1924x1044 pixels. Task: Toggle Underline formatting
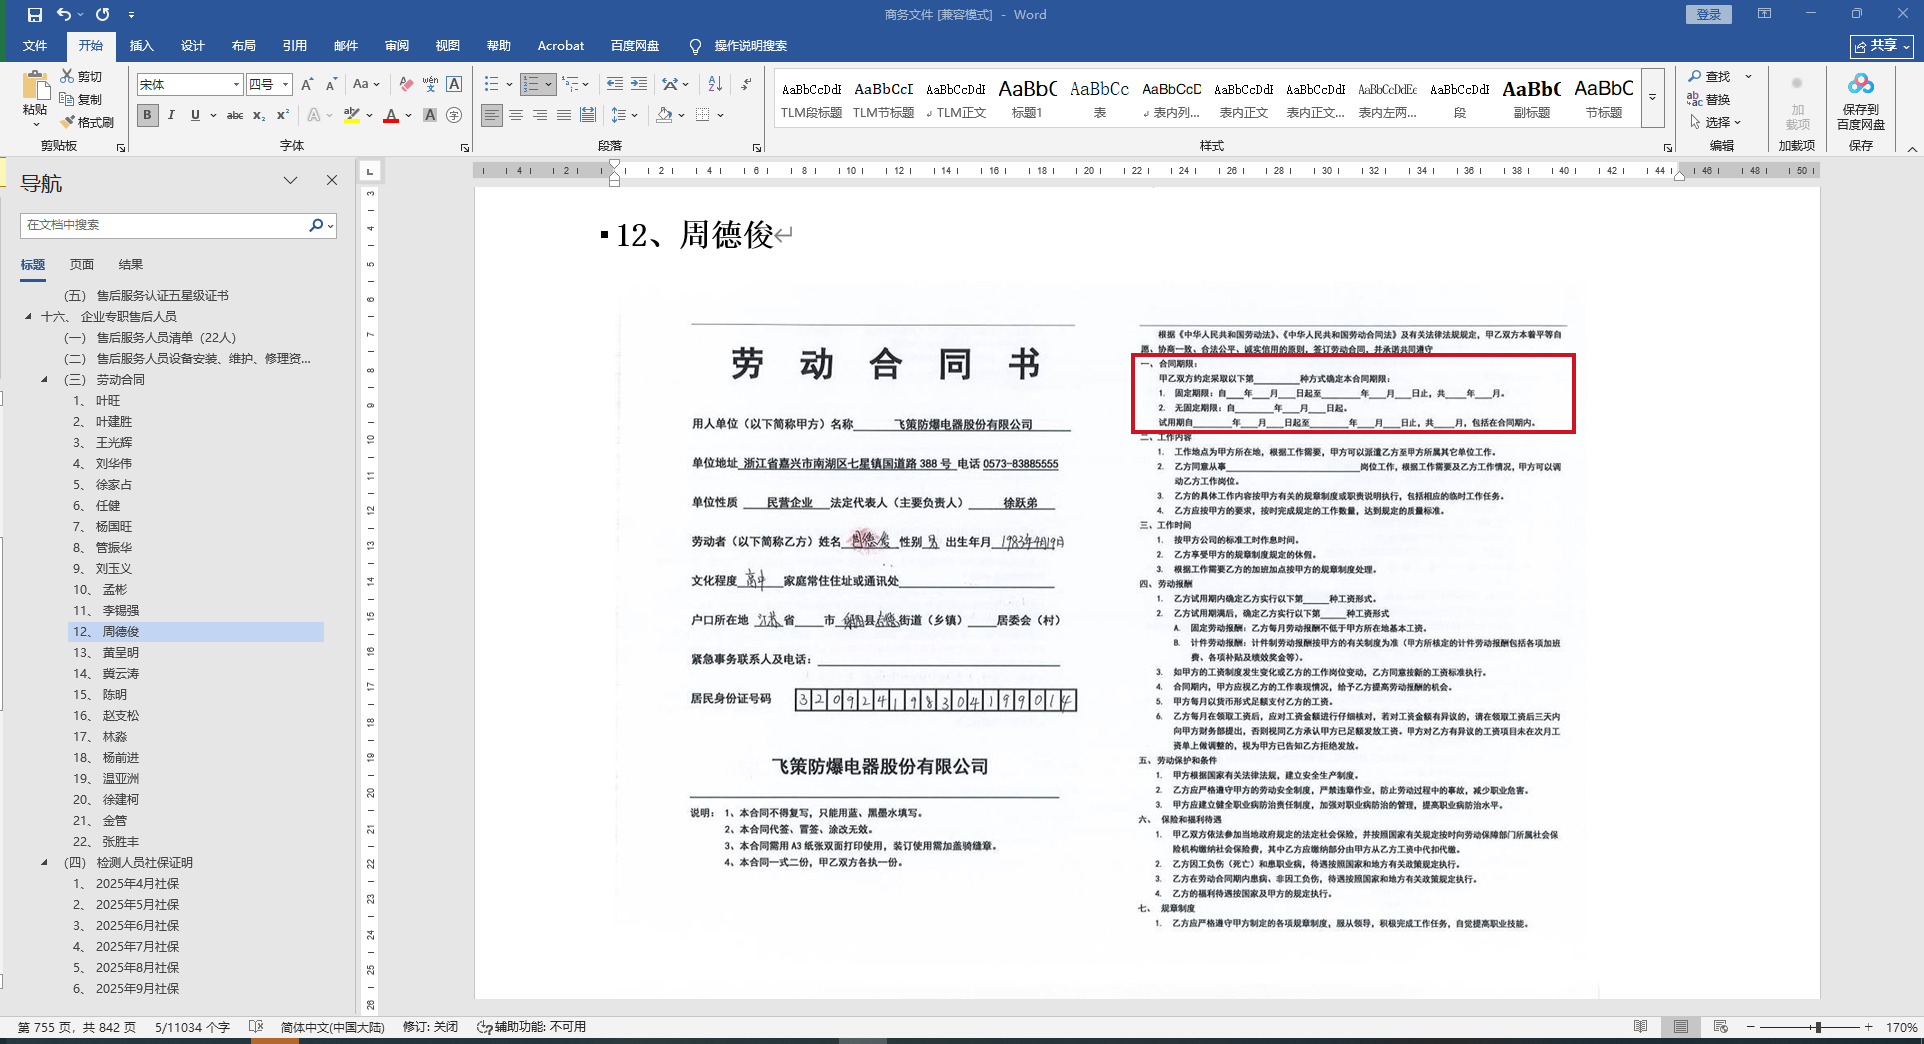click(x=195, y=116)
